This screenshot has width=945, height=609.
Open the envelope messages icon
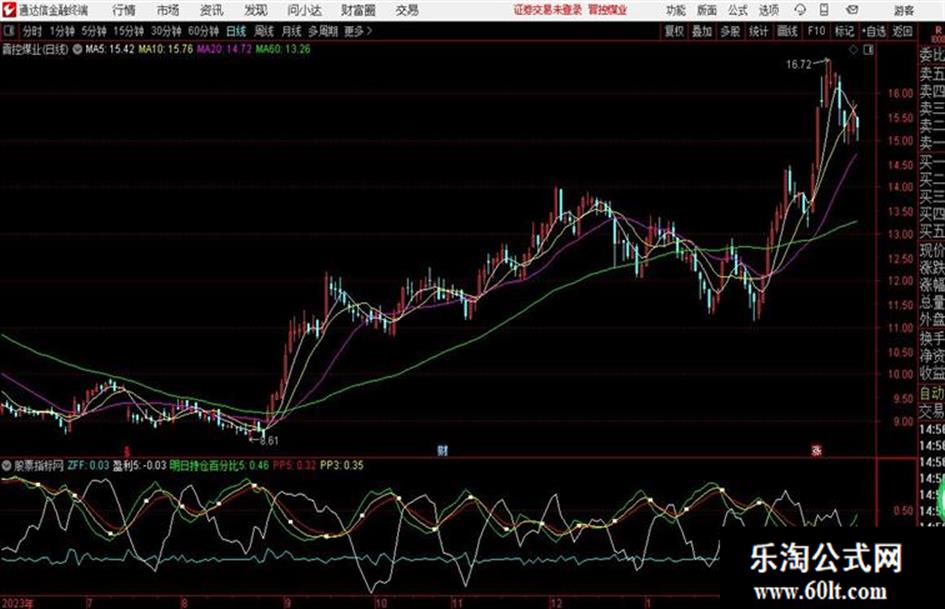click(x=852, y=10)
